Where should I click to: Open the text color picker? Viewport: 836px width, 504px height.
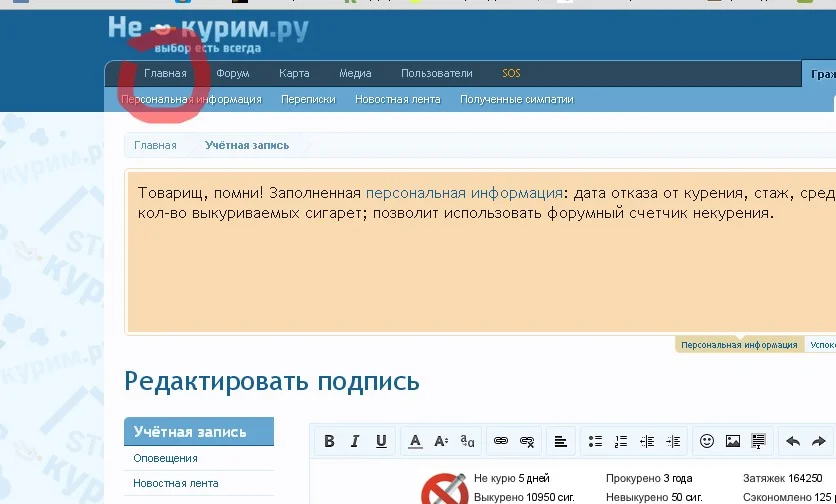pos(415,441)
